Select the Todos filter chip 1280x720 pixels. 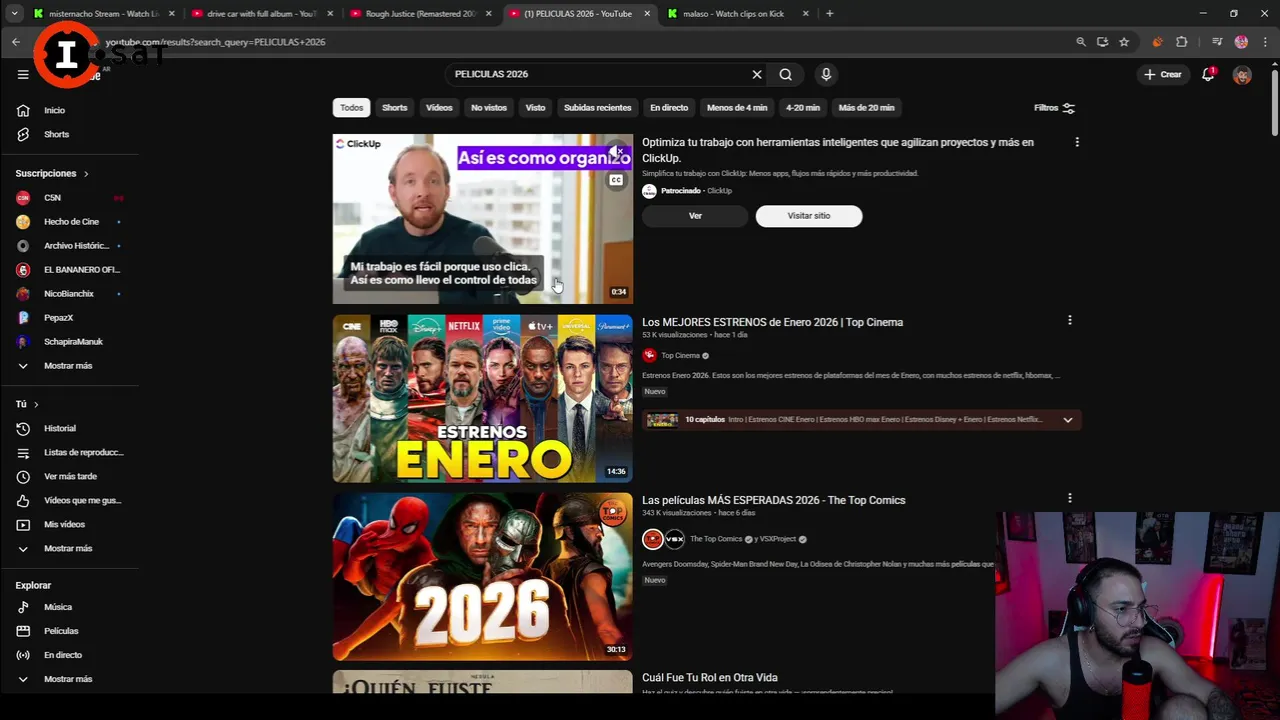[352, 107]
